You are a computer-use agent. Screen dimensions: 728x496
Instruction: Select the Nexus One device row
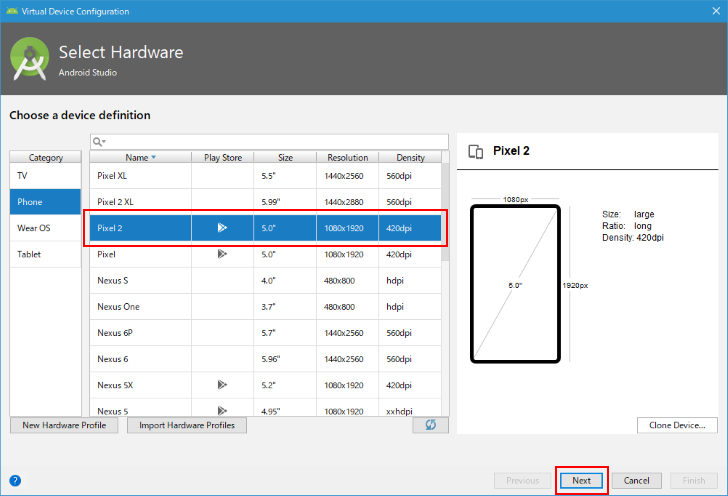click(265, 307)
